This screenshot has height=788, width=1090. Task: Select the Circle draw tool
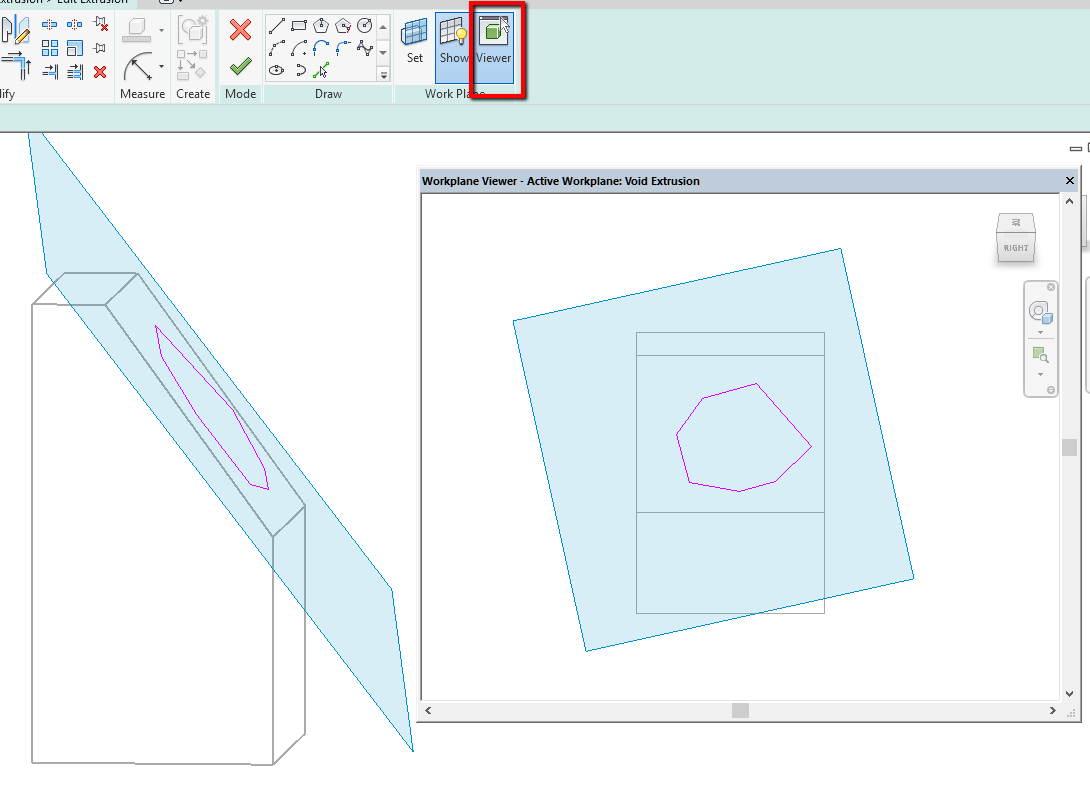point(364,25)
